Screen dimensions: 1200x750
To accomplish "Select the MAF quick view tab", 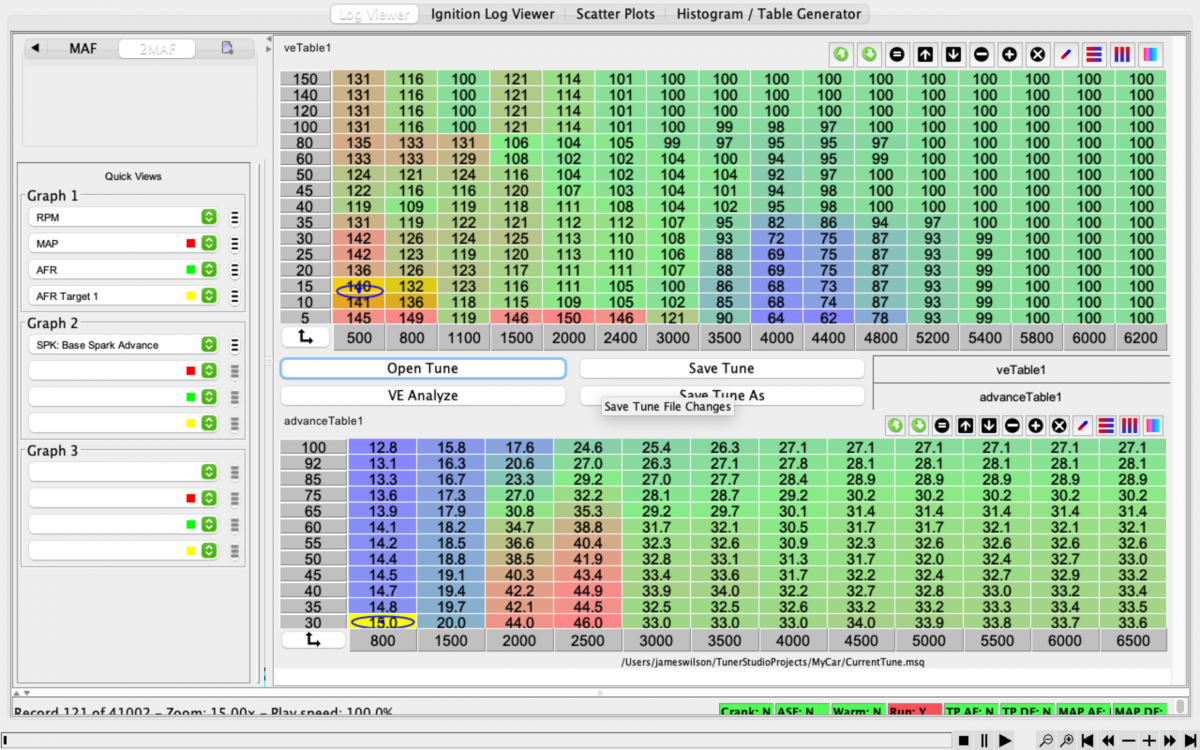I will point(83,48).
